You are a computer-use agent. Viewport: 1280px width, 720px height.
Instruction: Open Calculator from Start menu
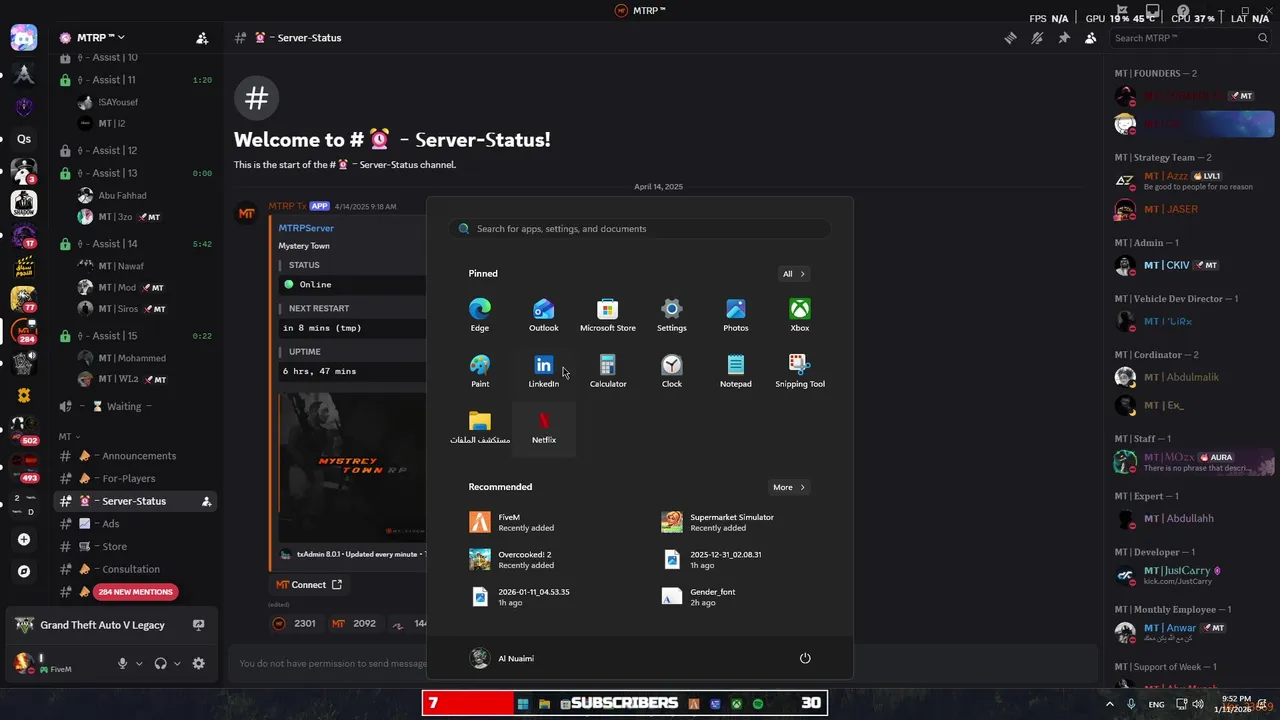[x=608, y=371]
